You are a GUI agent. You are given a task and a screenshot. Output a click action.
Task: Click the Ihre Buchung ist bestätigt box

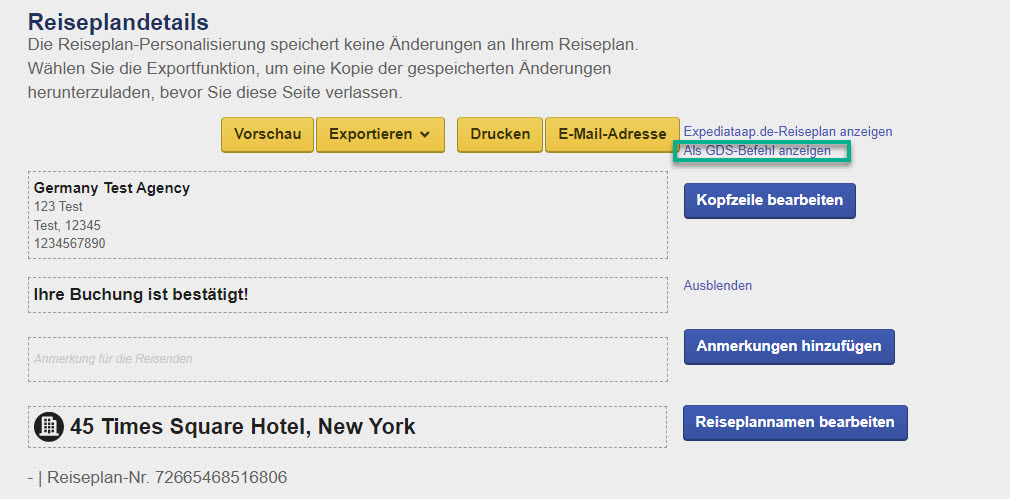pos(348,295)
